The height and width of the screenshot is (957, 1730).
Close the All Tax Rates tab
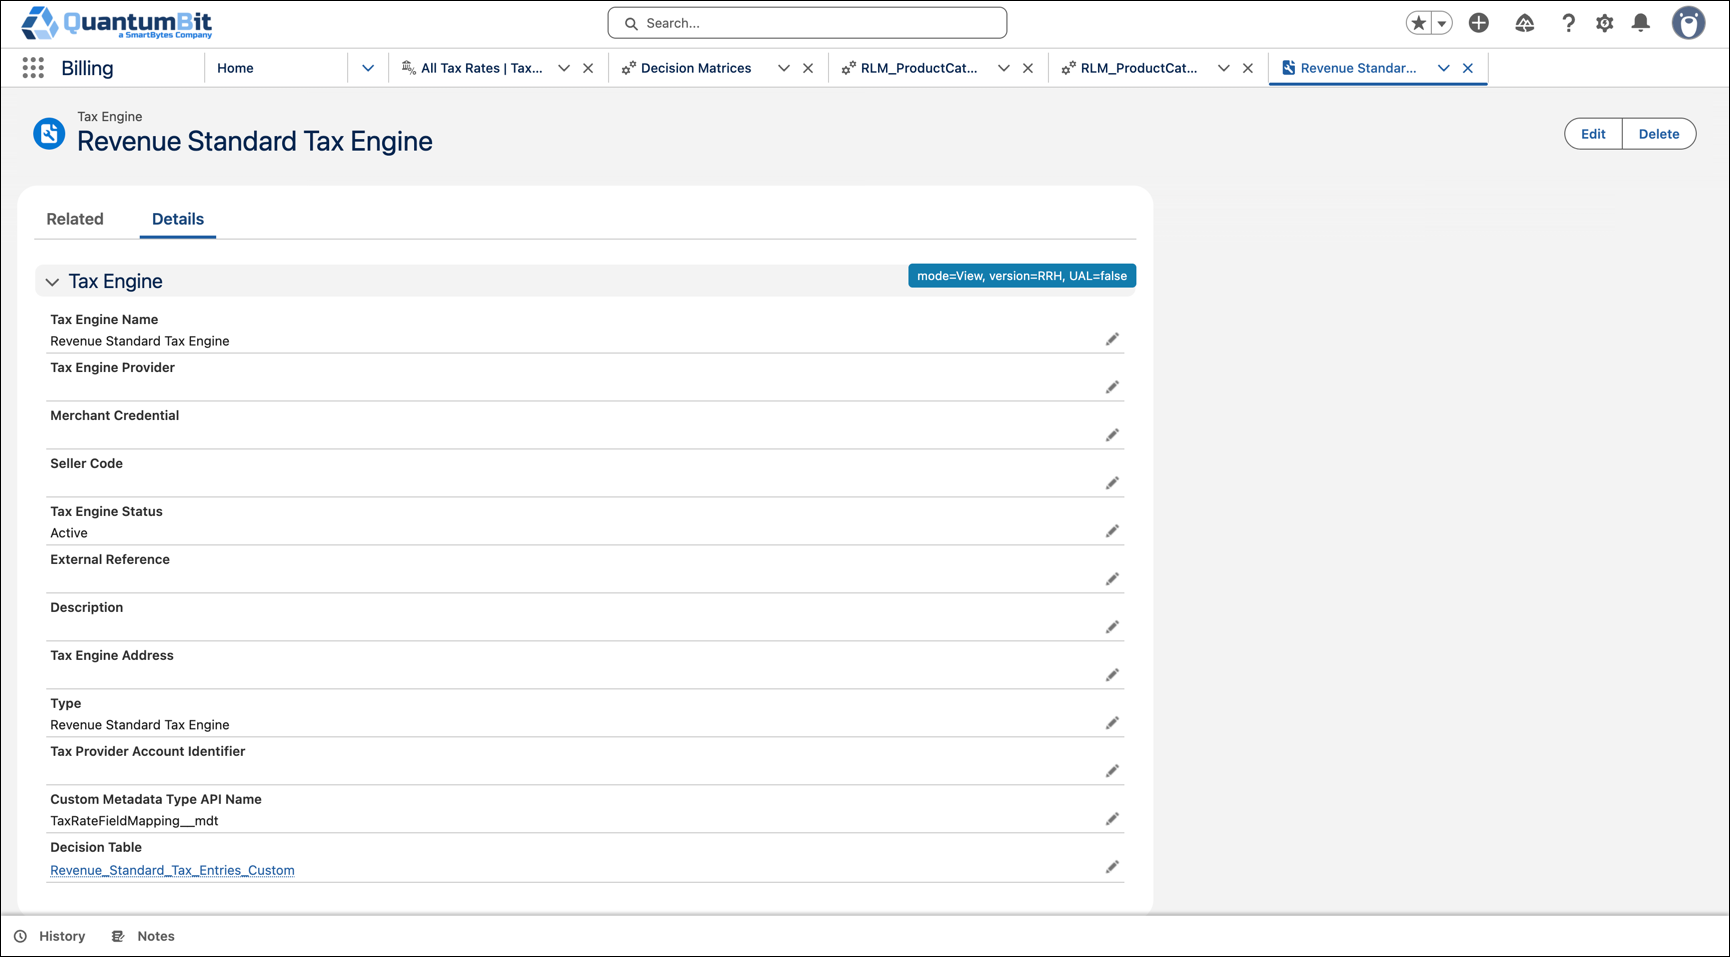coord(588,68)
